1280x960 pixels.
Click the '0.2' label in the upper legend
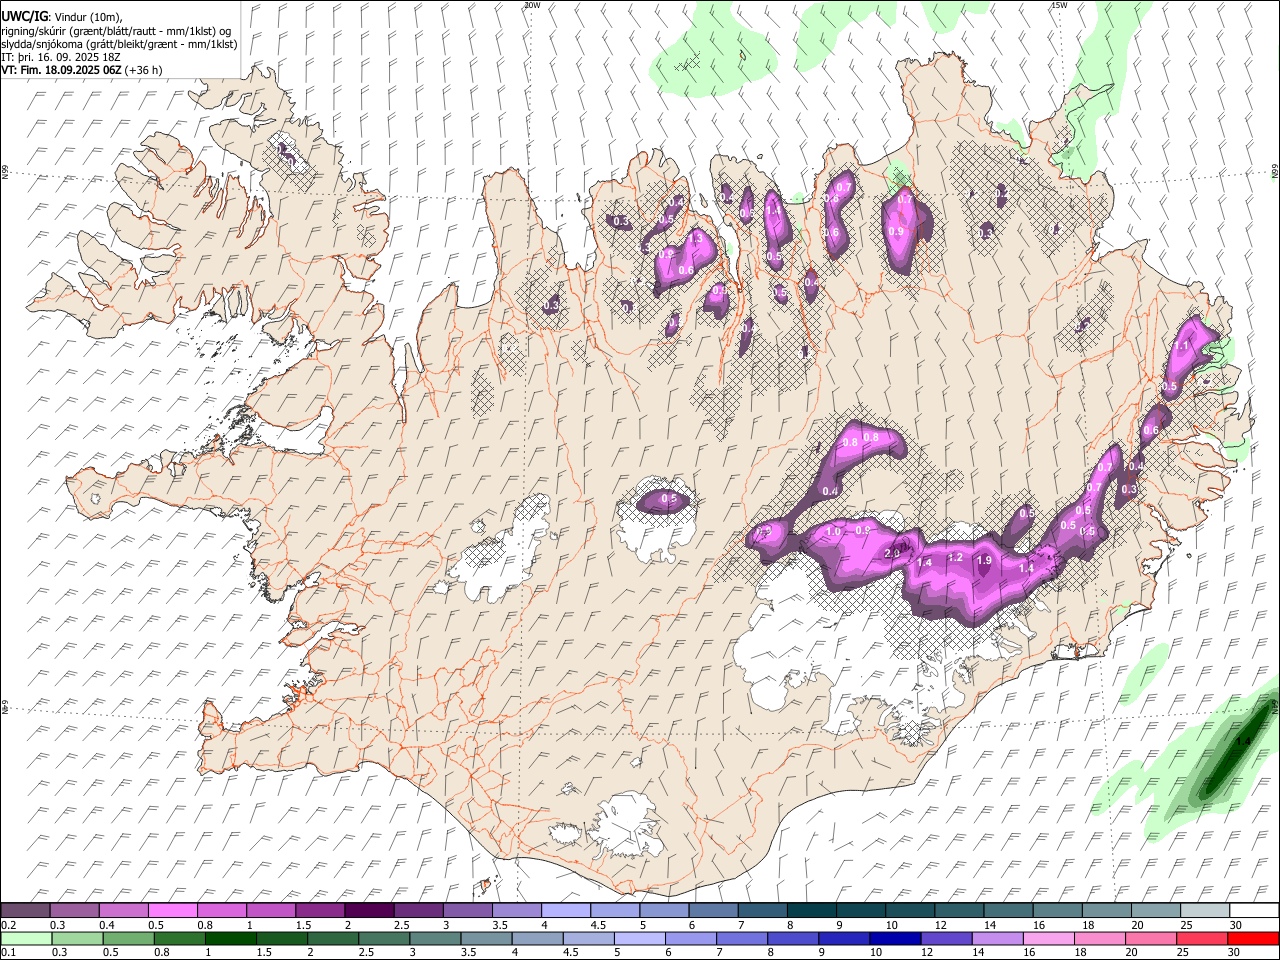click(x=9, y=925)
